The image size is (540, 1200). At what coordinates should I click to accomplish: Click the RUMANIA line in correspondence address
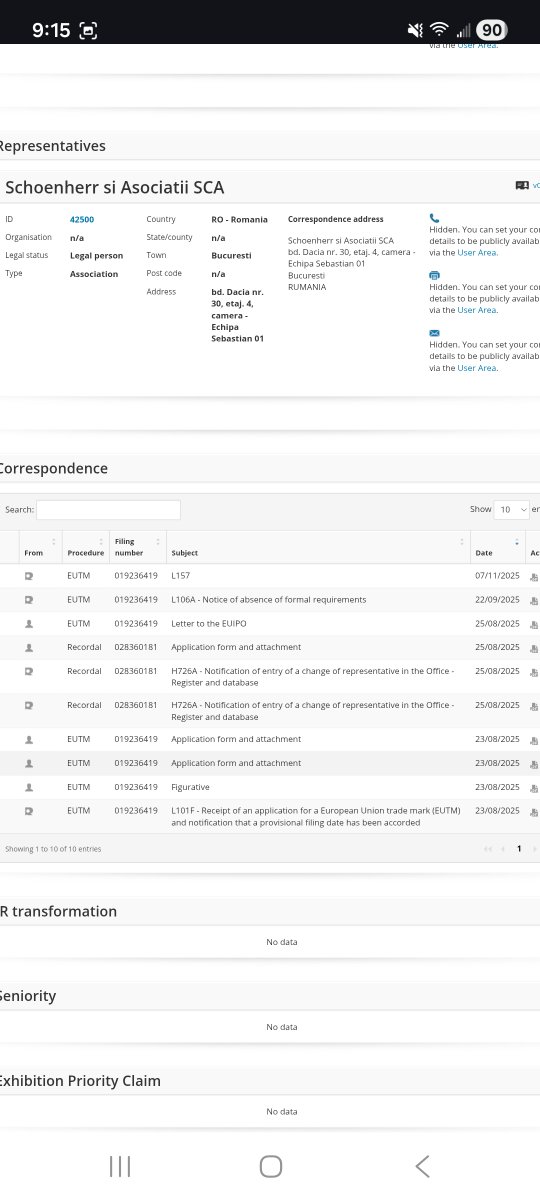click(307, 287)
